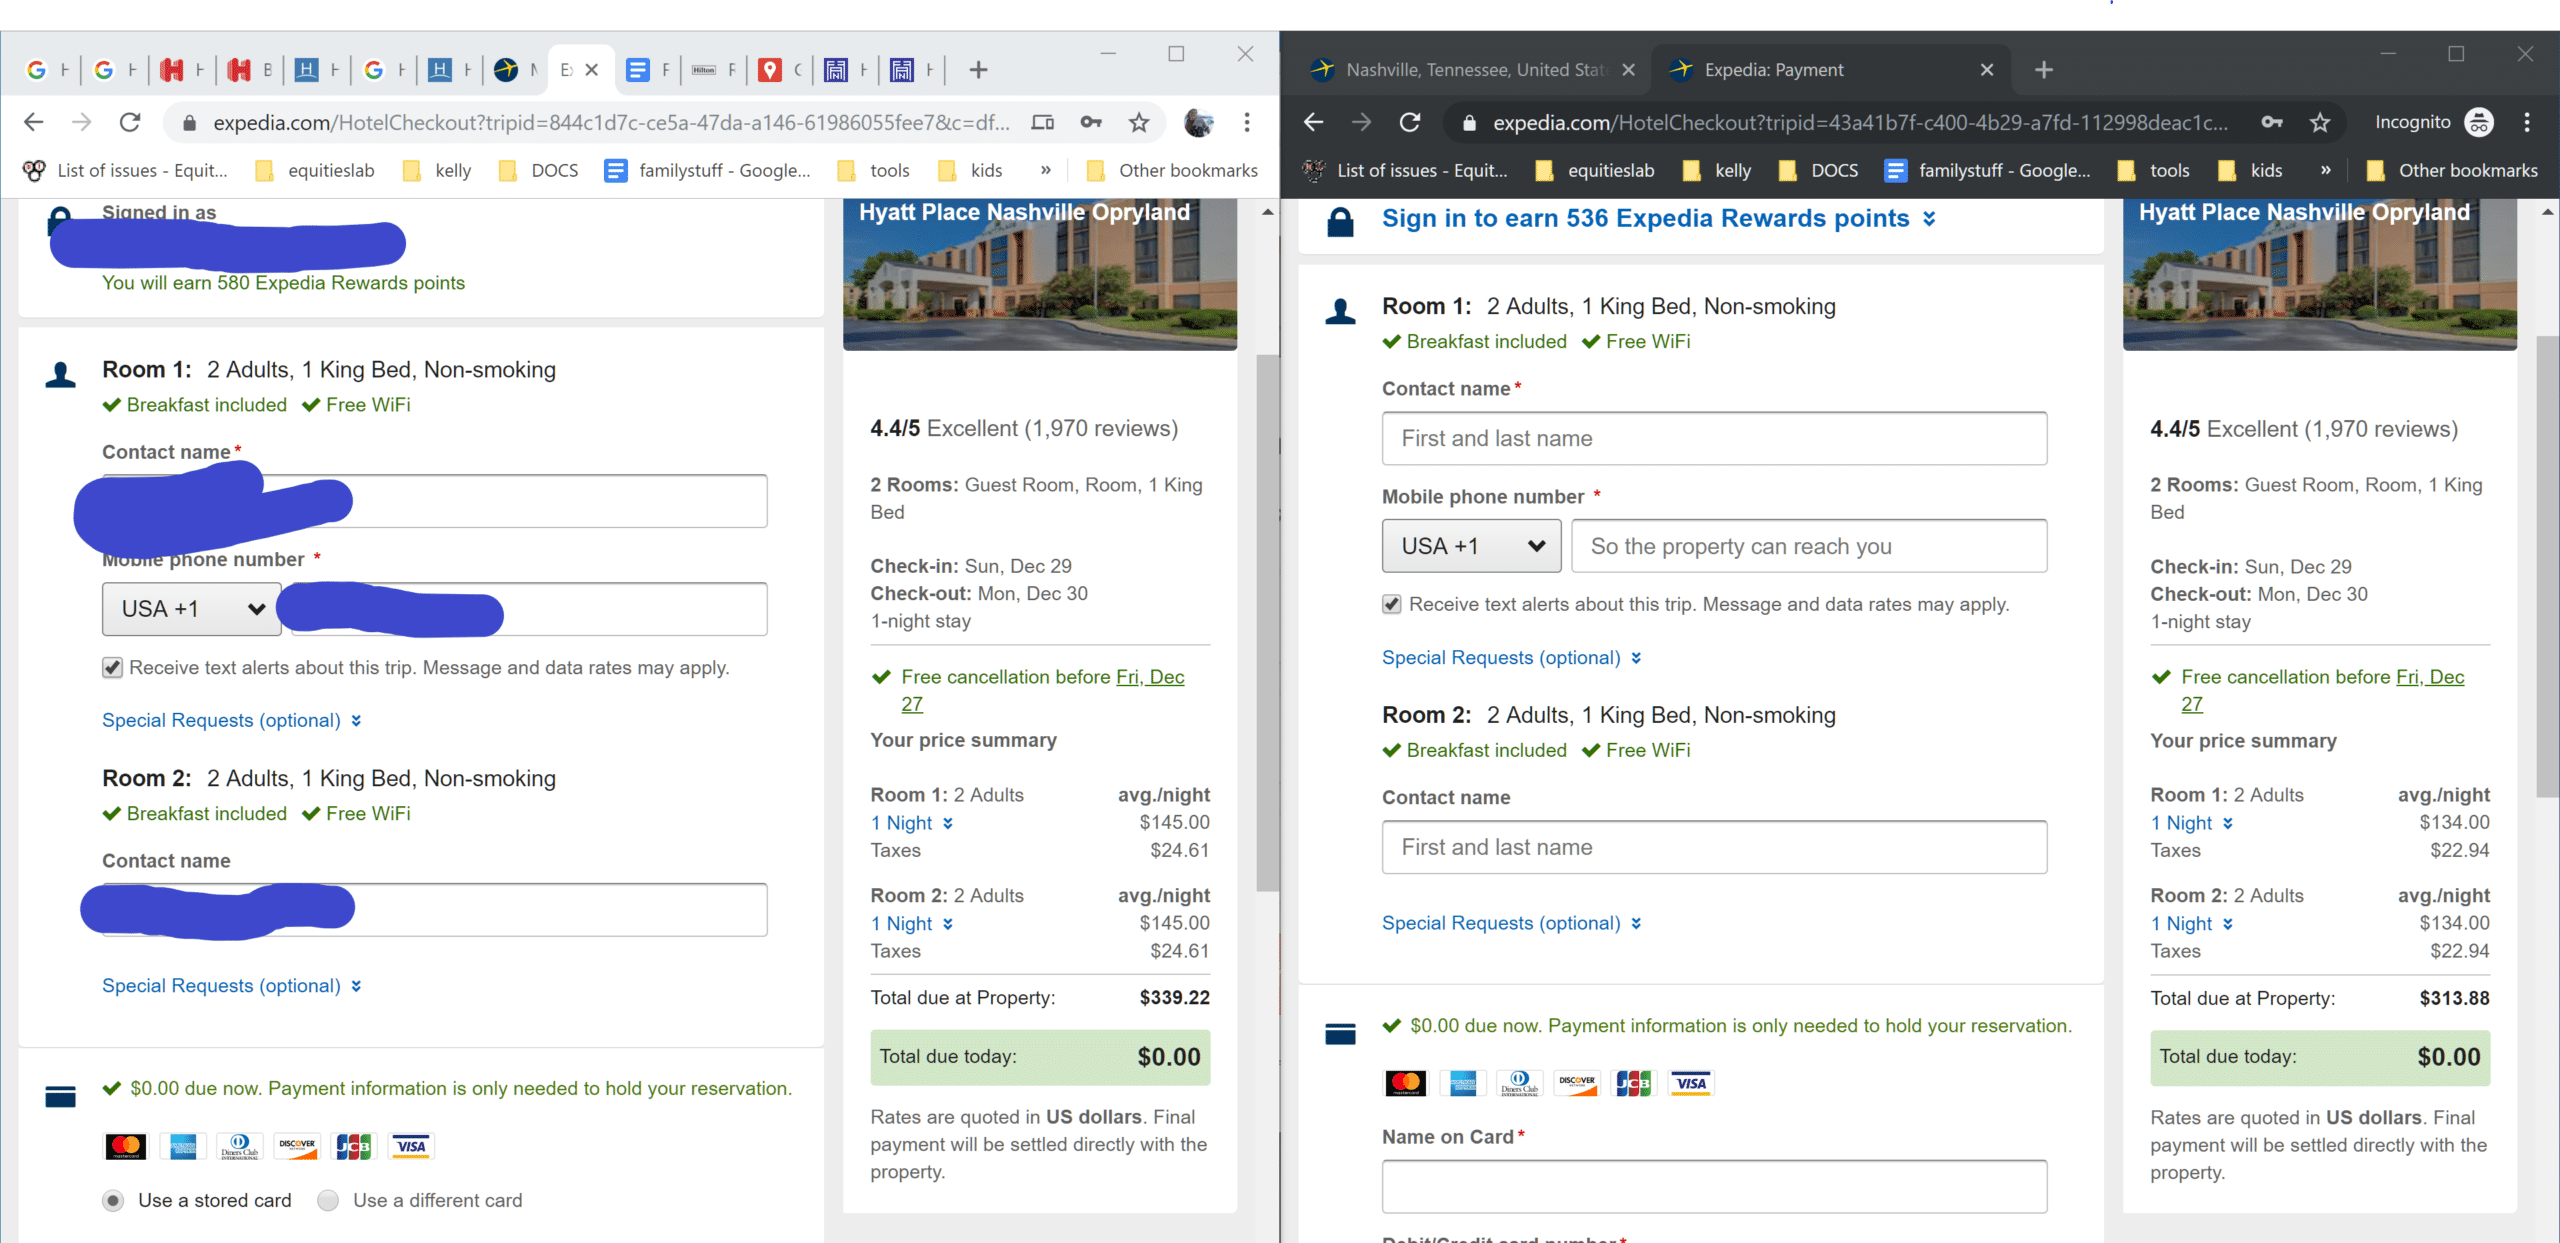Toggle text alerts checkbox in the incognito window
The image size is (2560, 1243).
point(1391,604)
